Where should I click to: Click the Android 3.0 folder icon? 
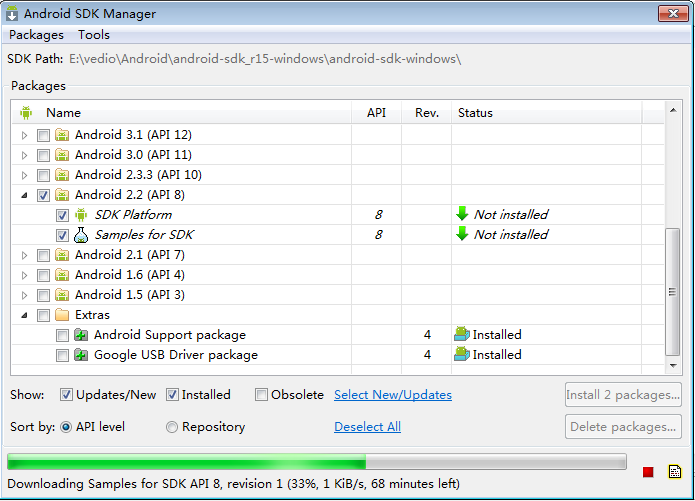click(62, 155)
